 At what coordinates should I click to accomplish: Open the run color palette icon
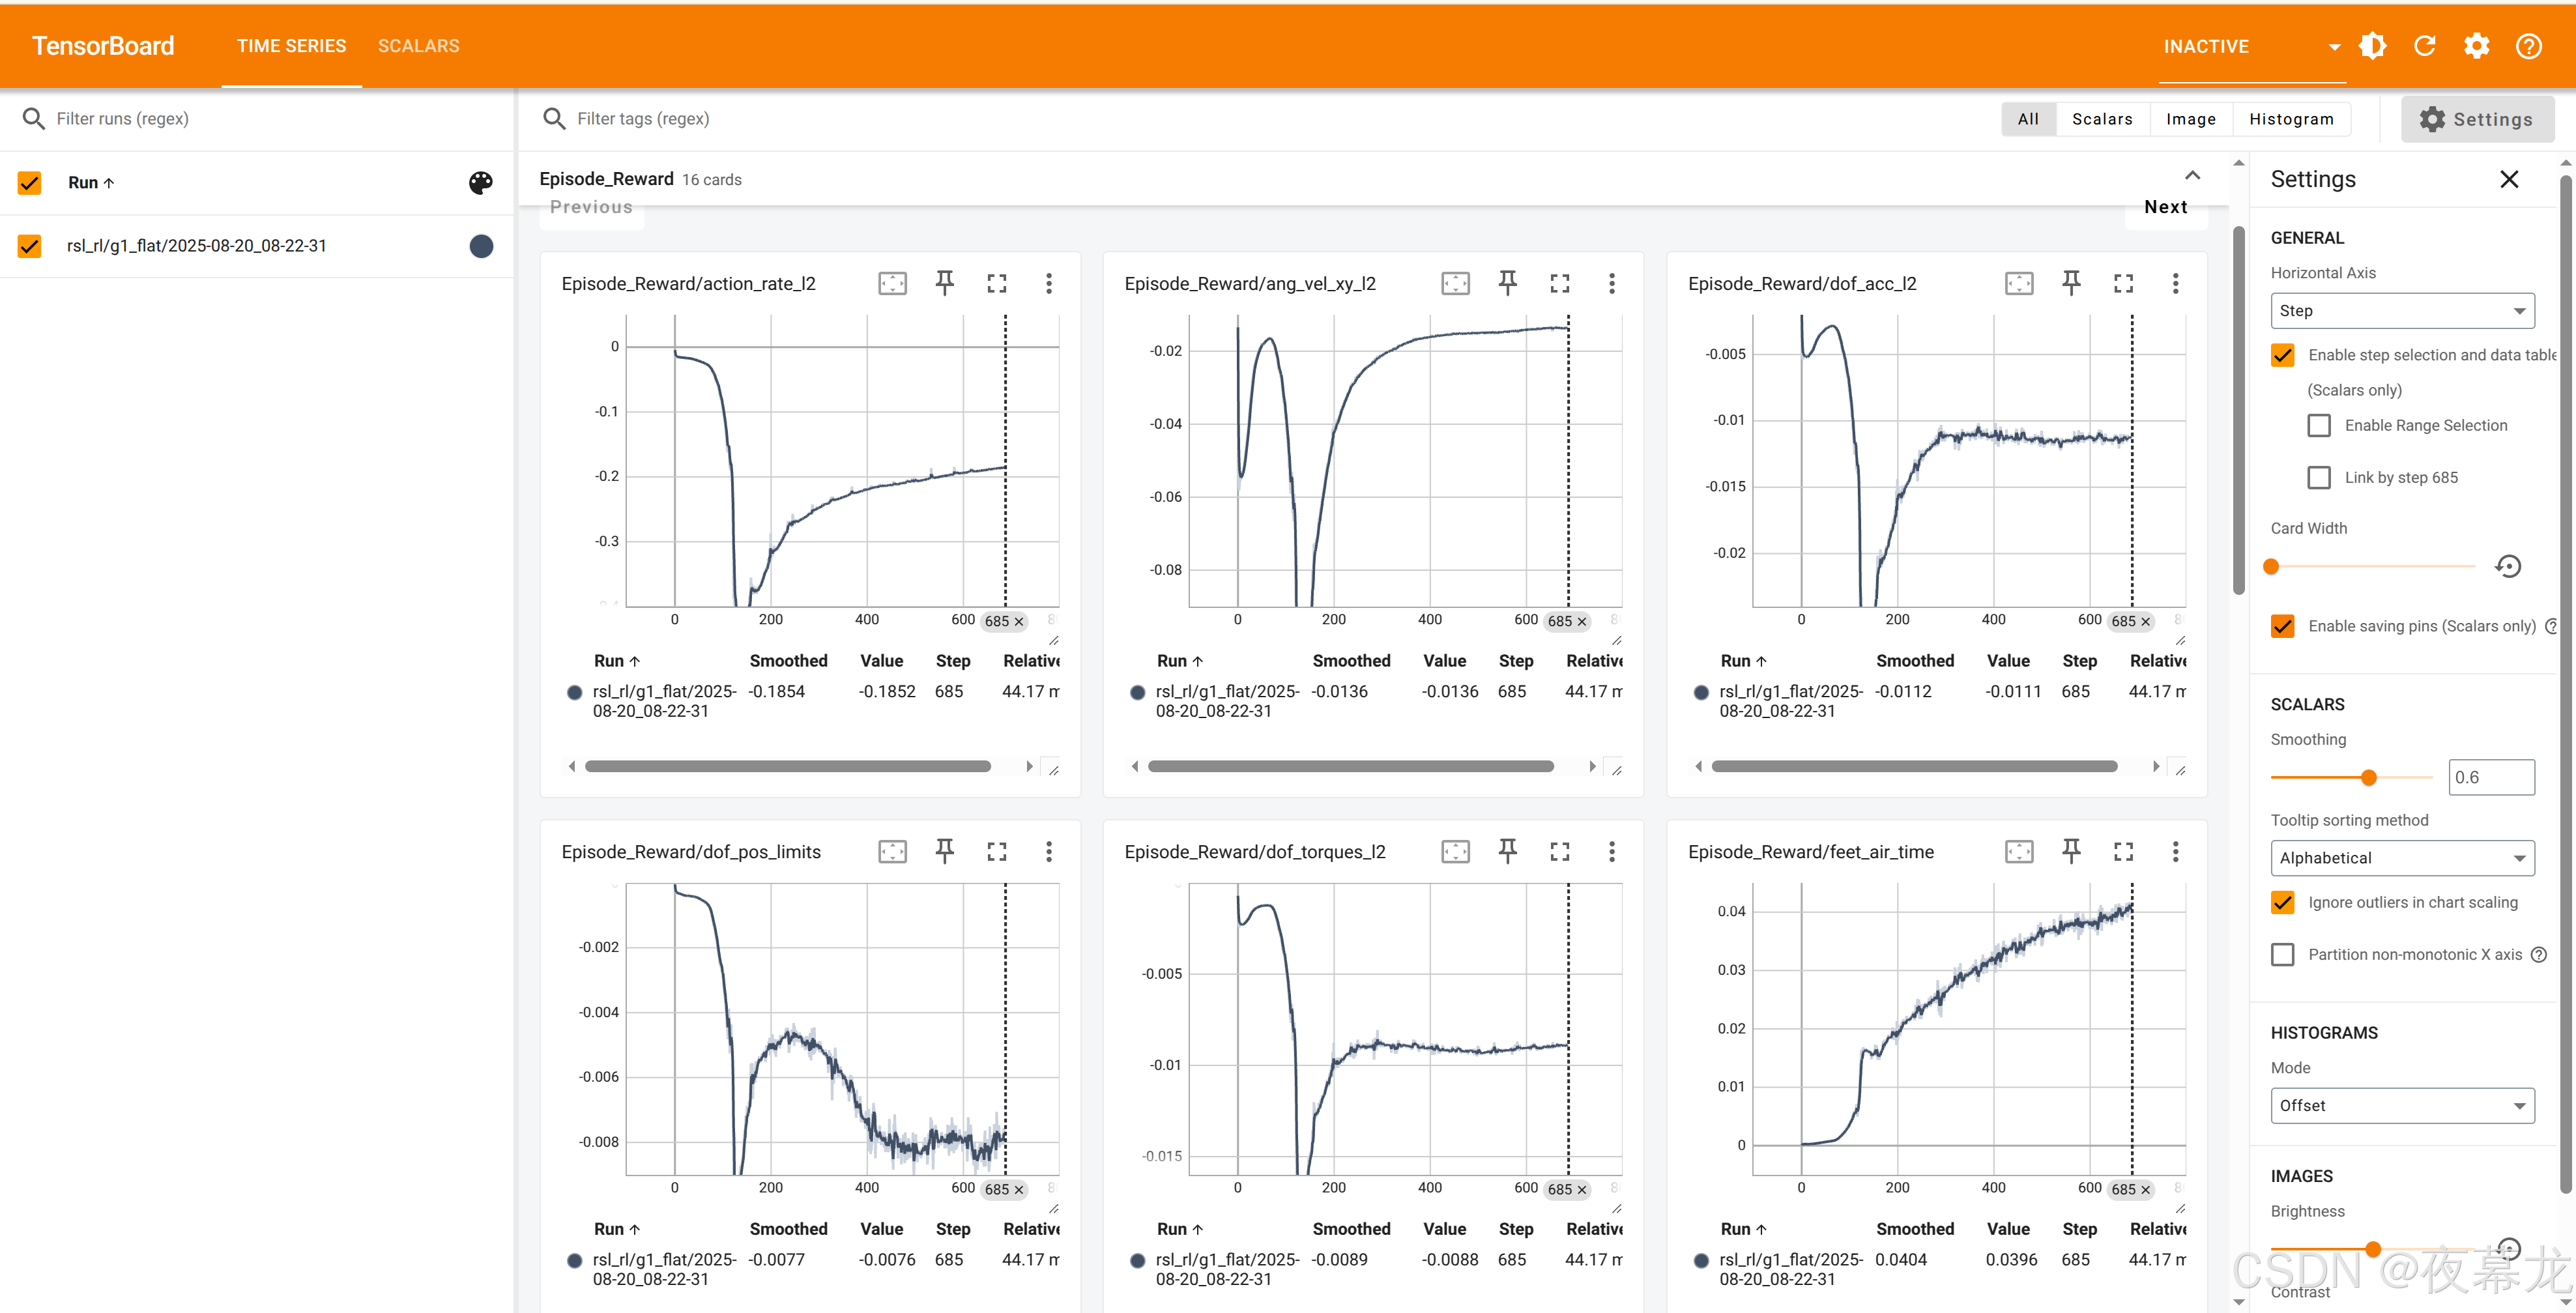(481, 182)
